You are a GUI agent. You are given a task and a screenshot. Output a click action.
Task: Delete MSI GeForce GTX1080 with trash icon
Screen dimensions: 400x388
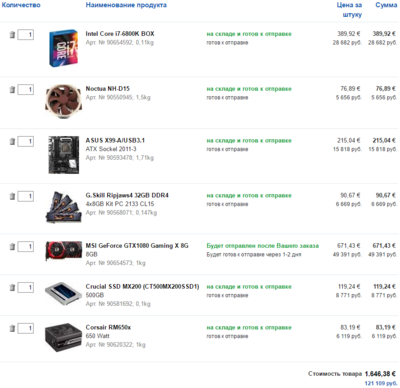point(12,247)
